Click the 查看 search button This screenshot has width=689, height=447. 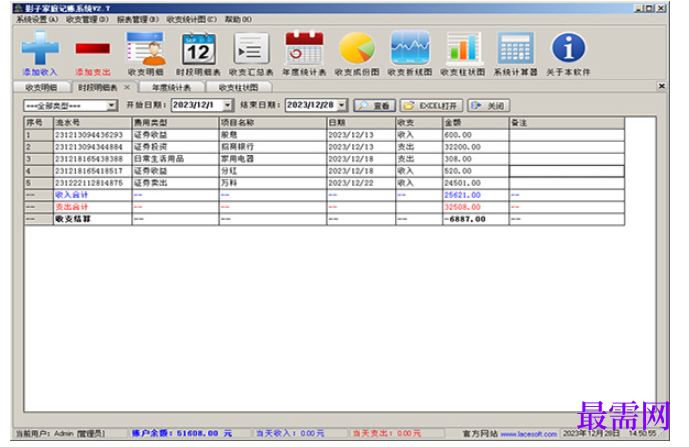[x=374, y=105]
